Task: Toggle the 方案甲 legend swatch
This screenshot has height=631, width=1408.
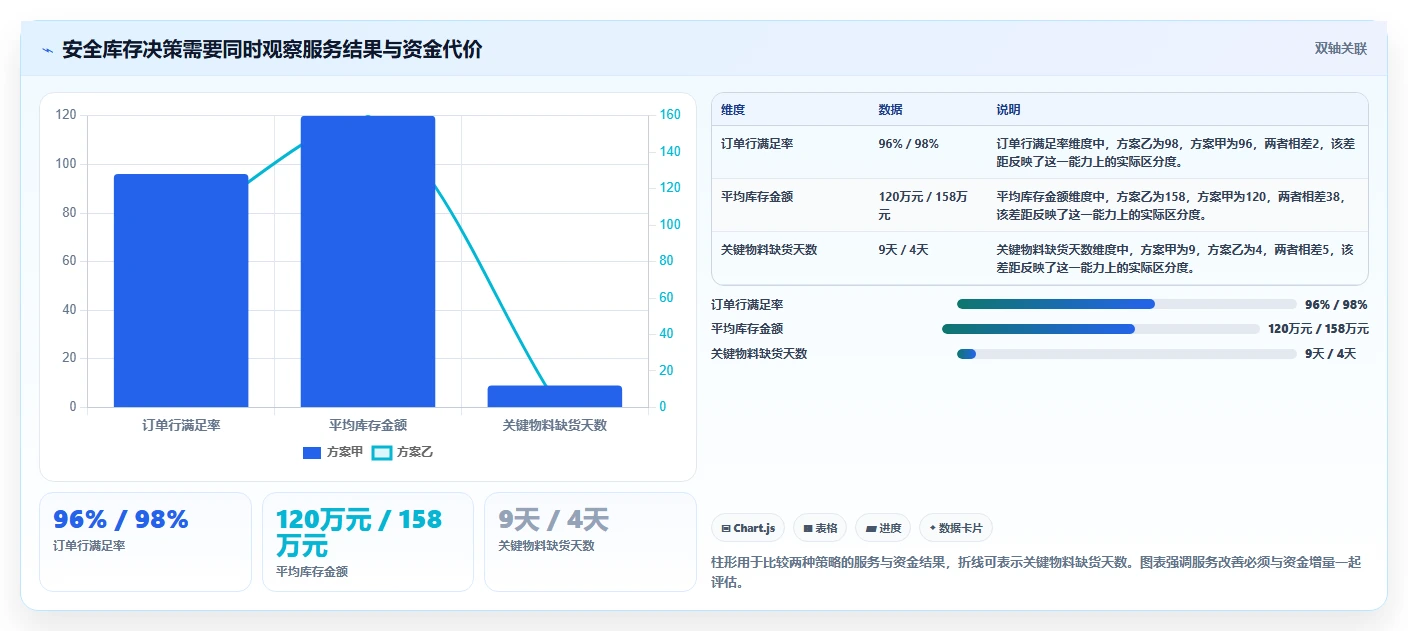Action: 312,453
